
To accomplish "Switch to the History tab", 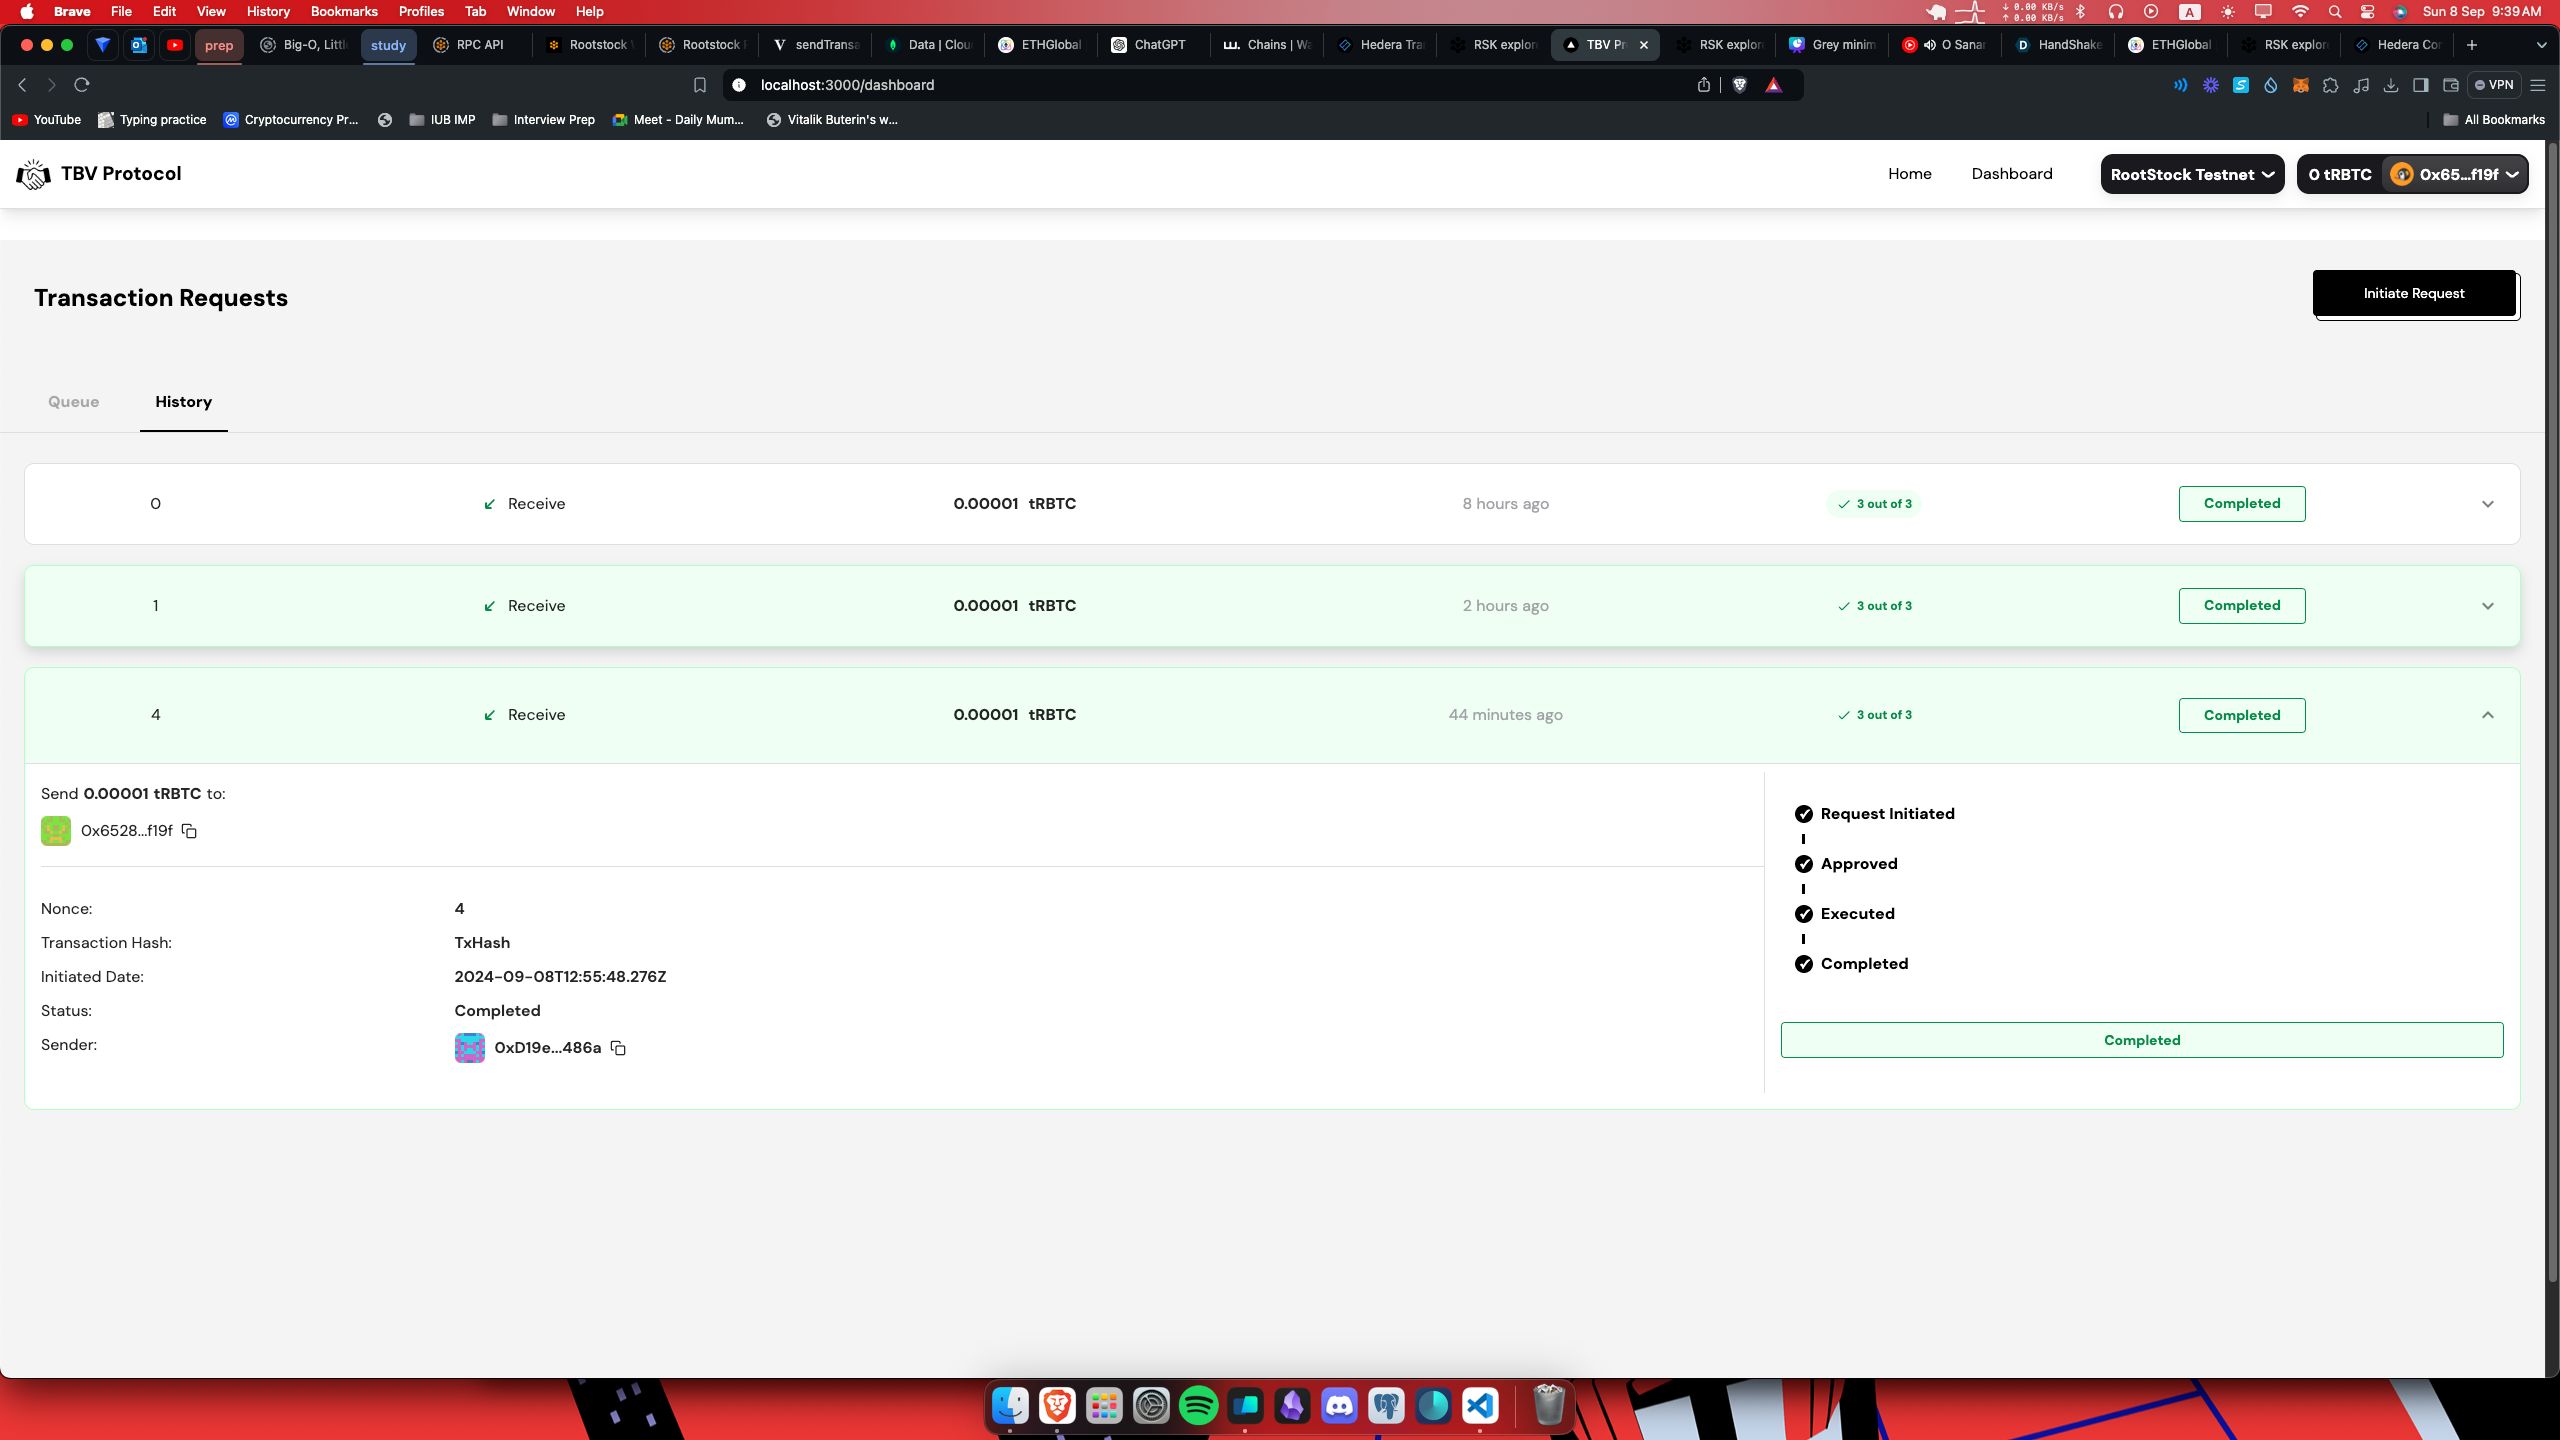I will (183, 401).
